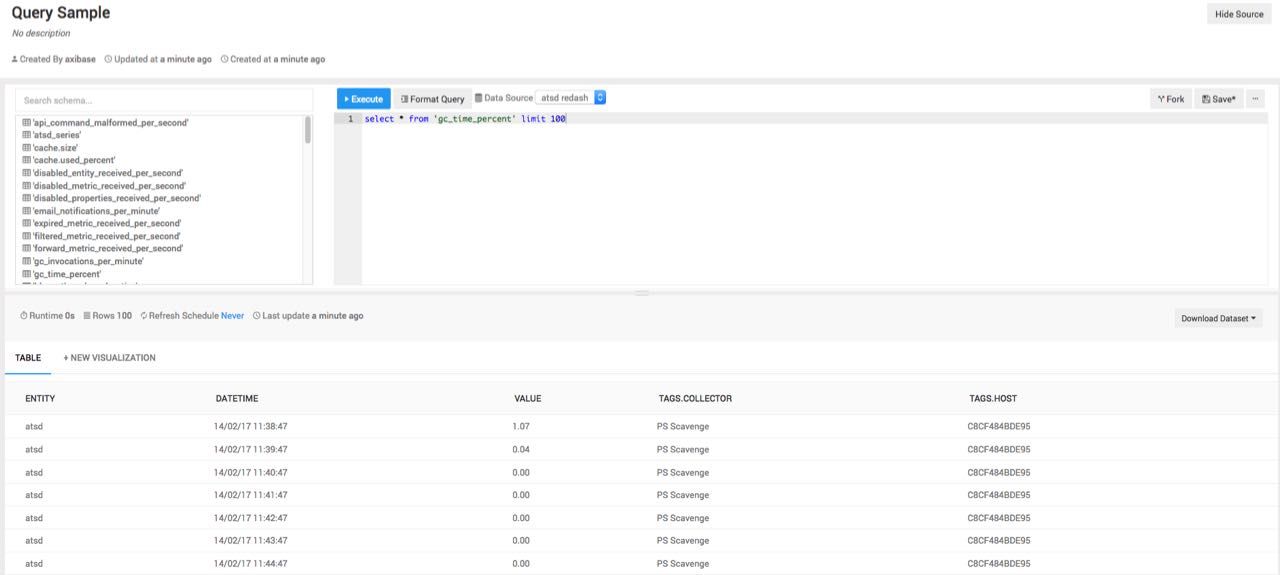Click the table icon beside 'disabled_entity_received_per_second'
Image resolution: width=1280 pixels, height=575 pixels.
pyautogui.click(x=27, y=173)
